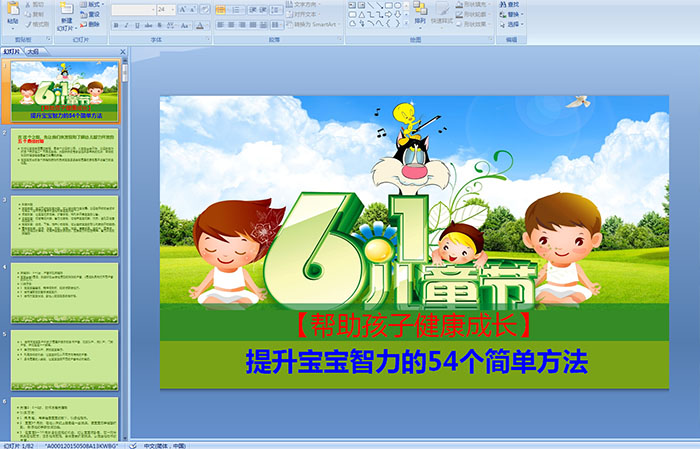
Task: Switch to the 大纲 outline tab
Action: [33, 52]
